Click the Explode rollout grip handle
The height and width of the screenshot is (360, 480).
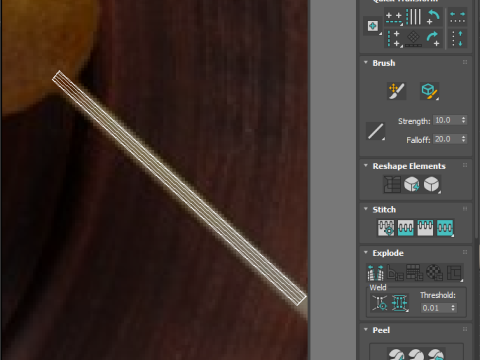point(465,252)
